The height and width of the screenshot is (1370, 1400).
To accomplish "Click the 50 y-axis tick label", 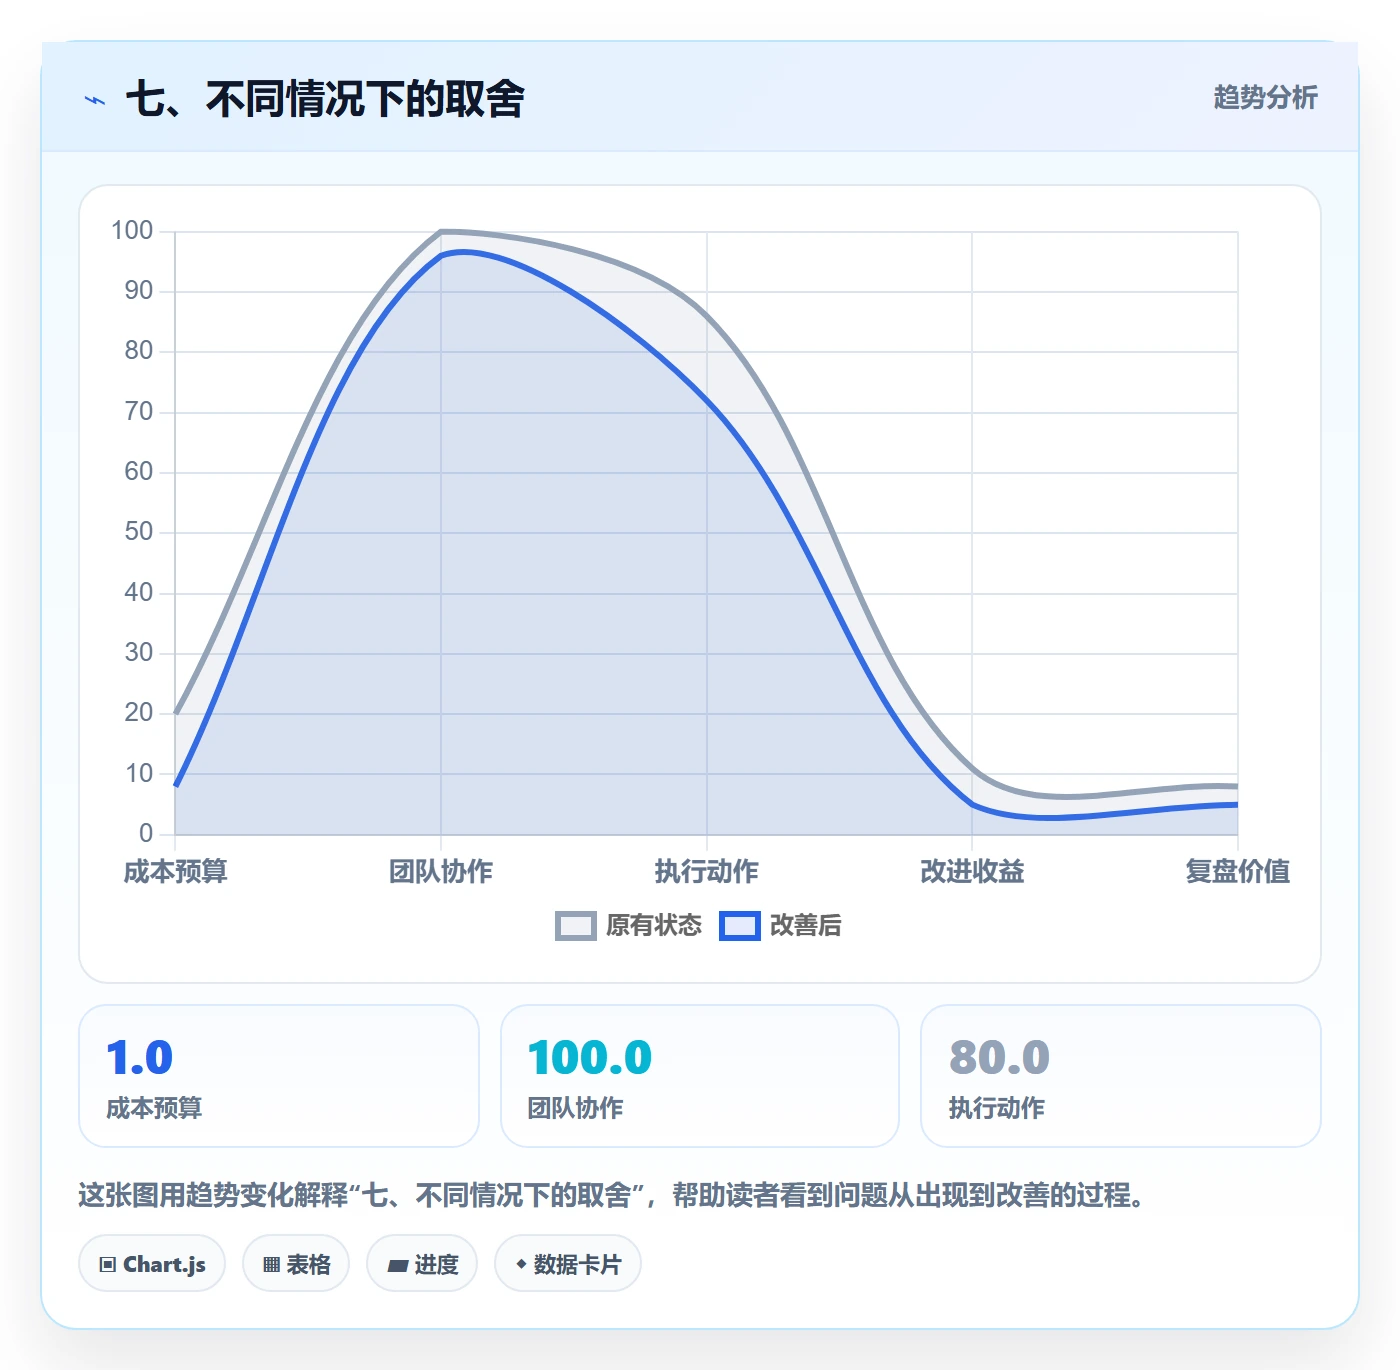I will coord(139,532).
